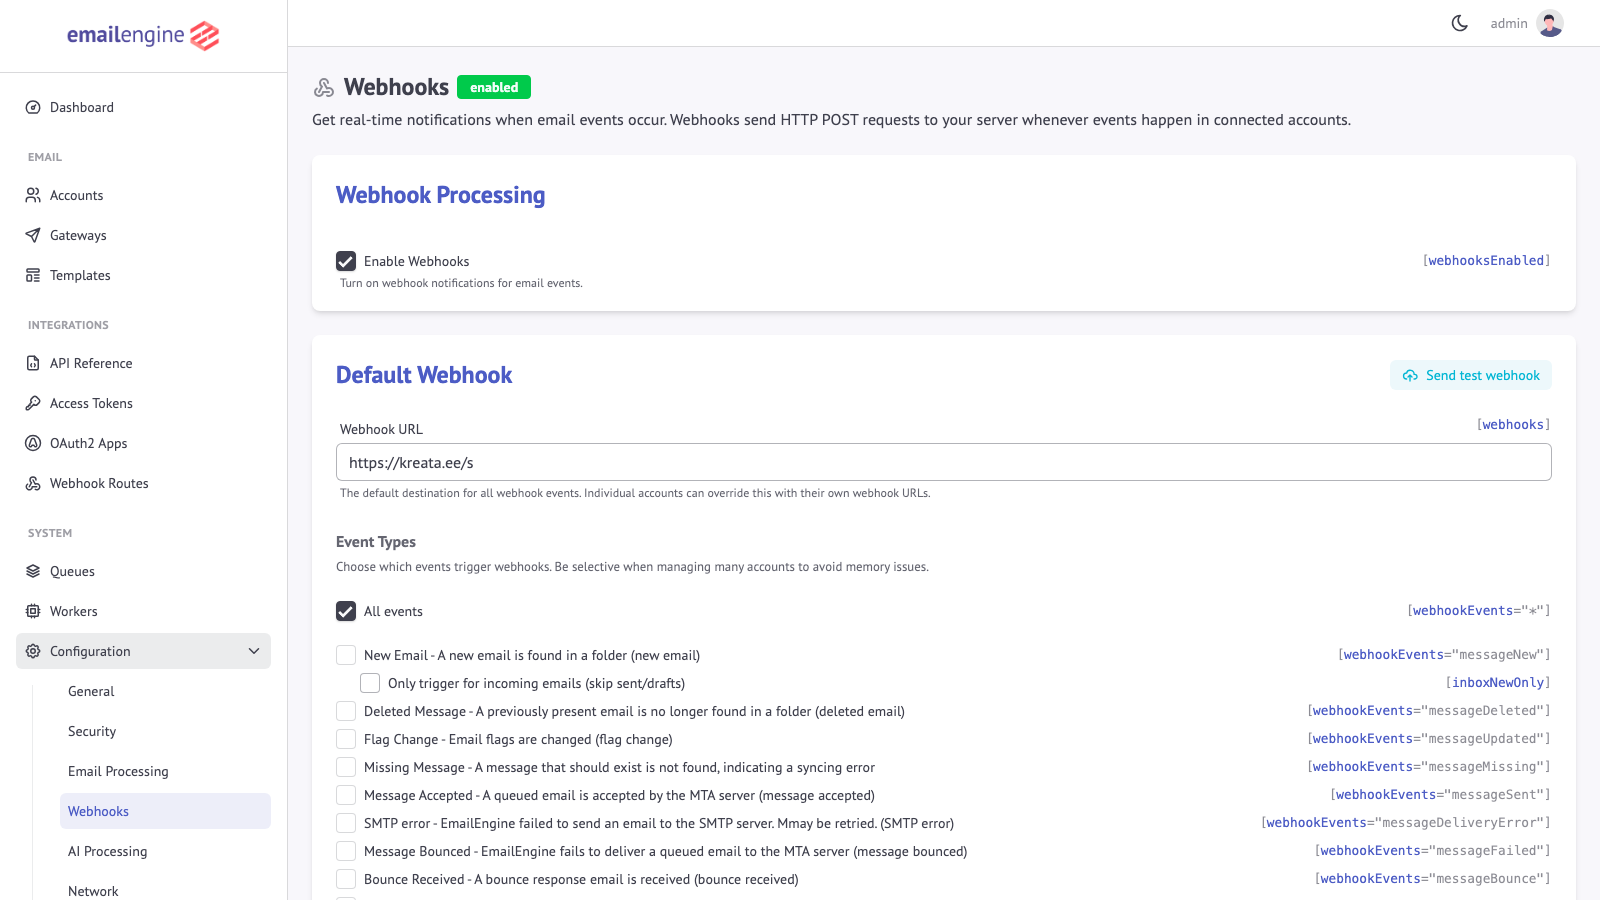Click the Workers chip icon
Viewport: 1600px width, 900px height.
[x=33, y=611]
